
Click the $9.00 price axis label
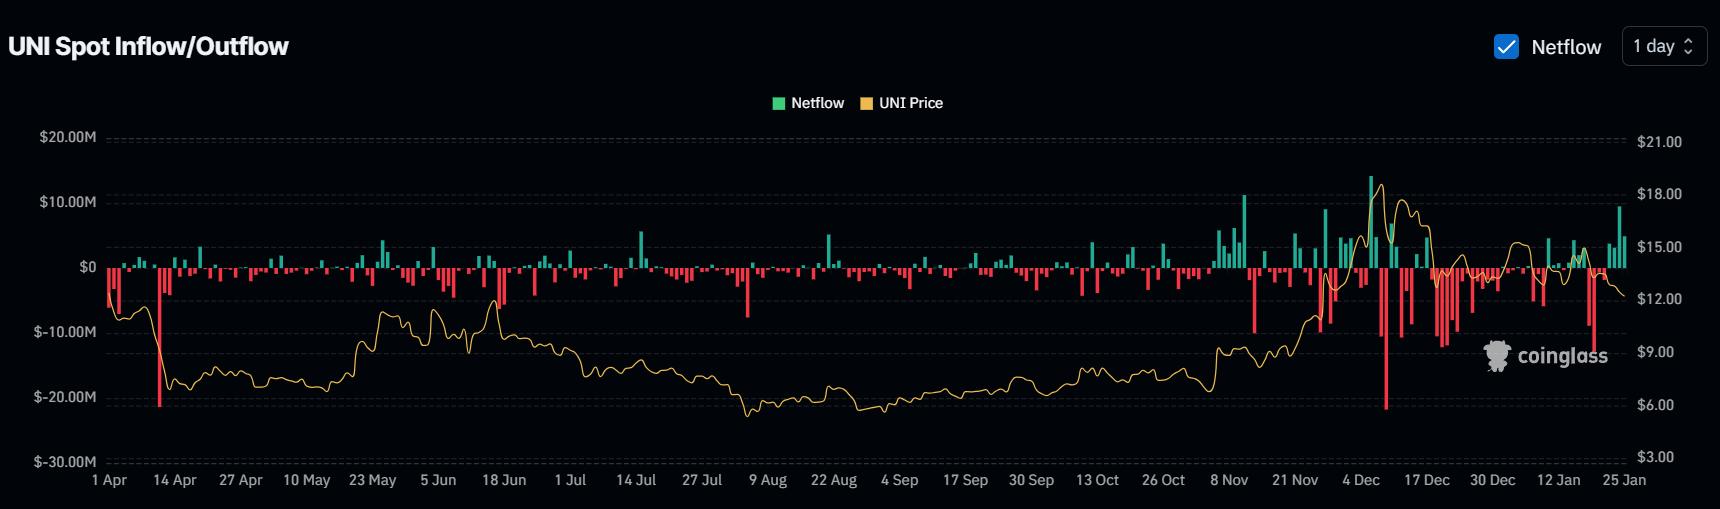point(1655,352)
